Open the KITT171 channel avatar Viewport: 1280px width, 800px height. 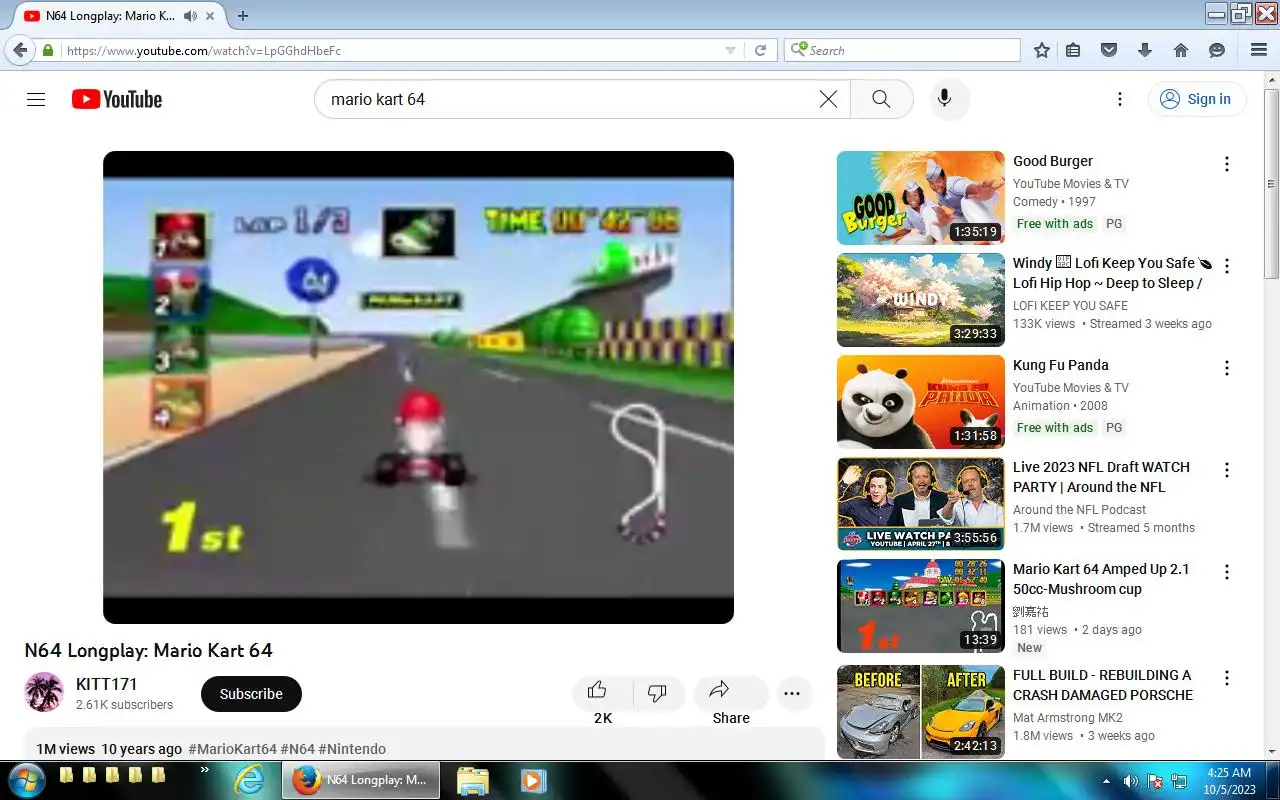tap(44, 692)
